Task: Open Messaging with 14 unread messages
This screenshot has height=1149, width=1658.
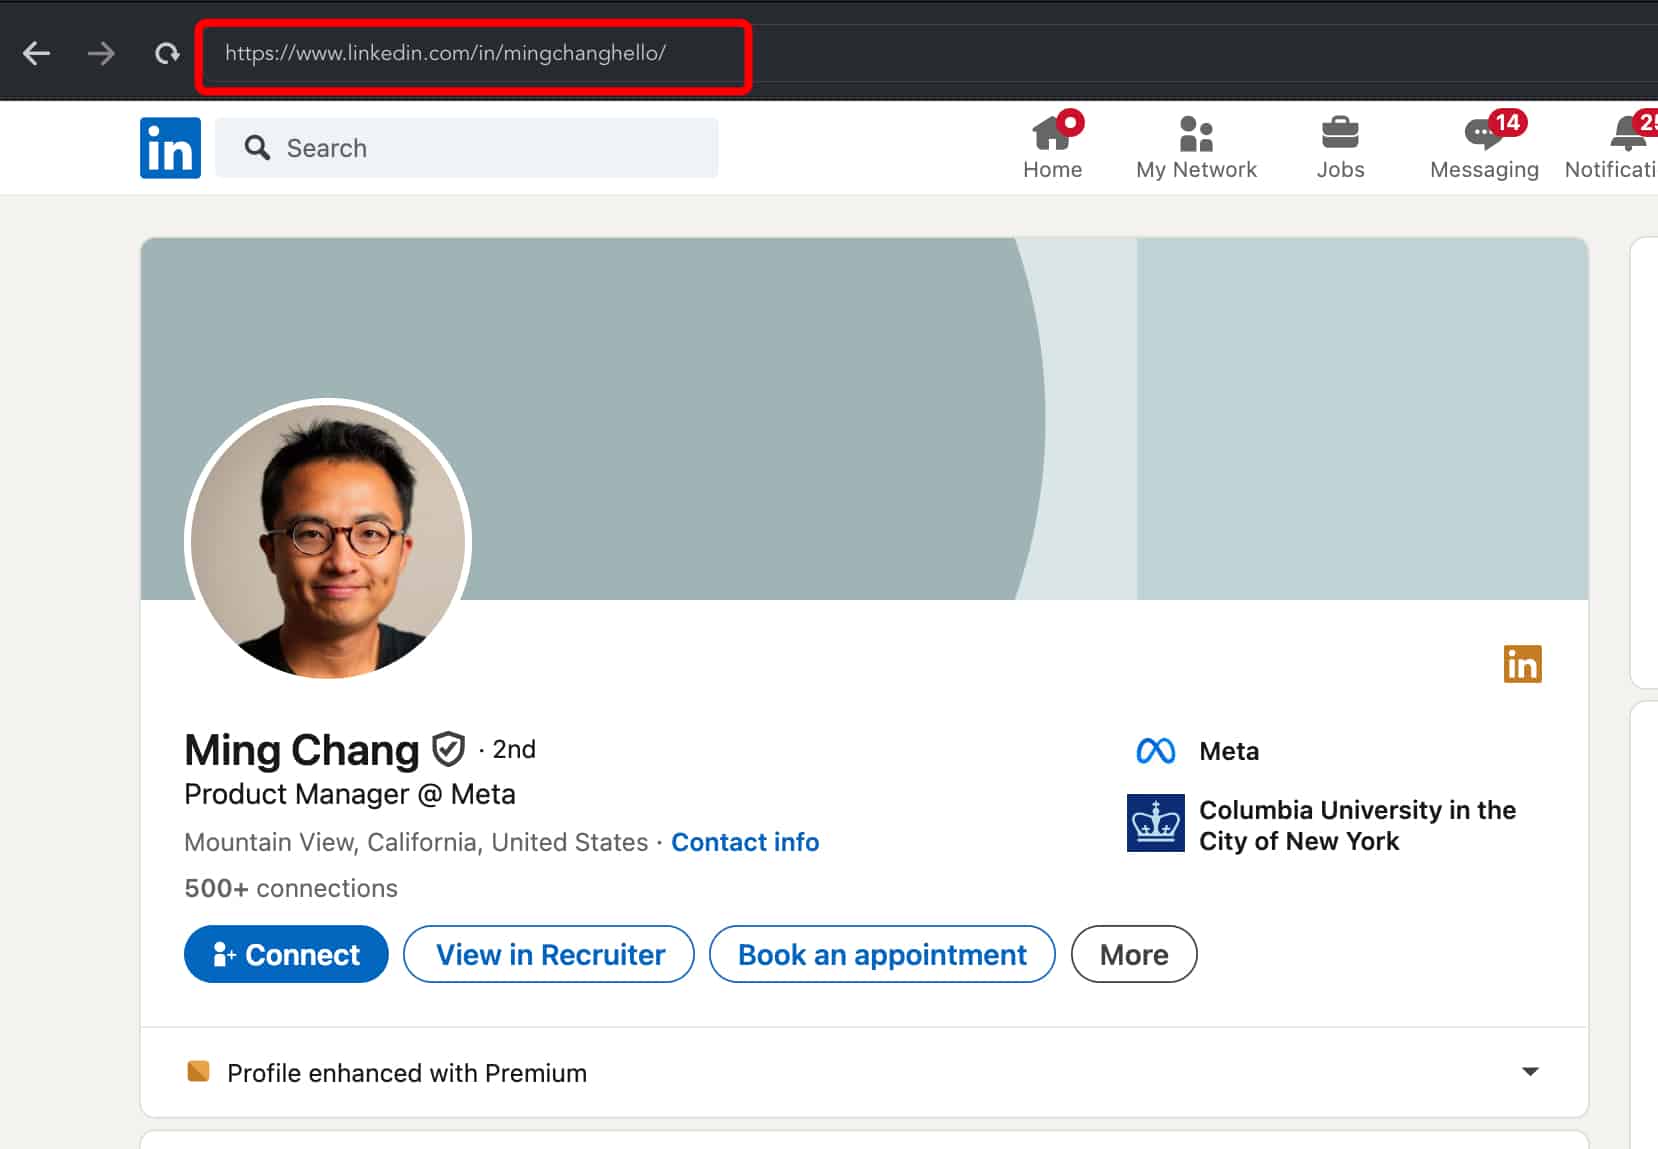Action: (x=1483, y=135)
